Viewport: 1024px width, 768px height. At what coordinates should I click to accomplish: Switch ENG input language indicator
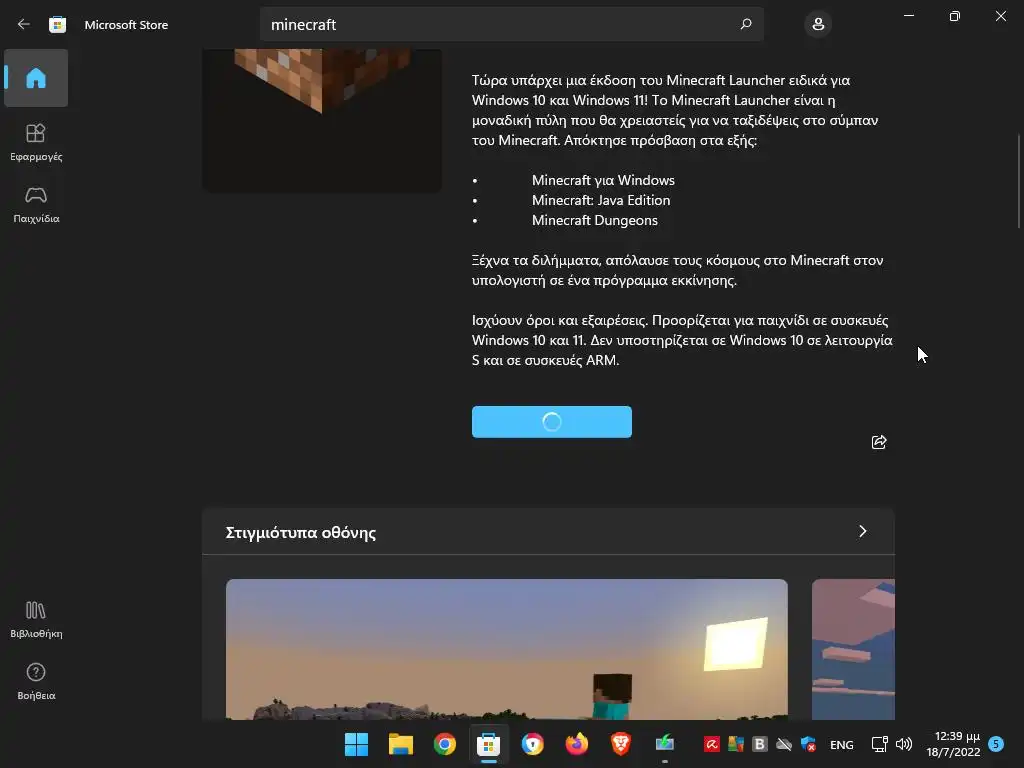click(841, 744)
